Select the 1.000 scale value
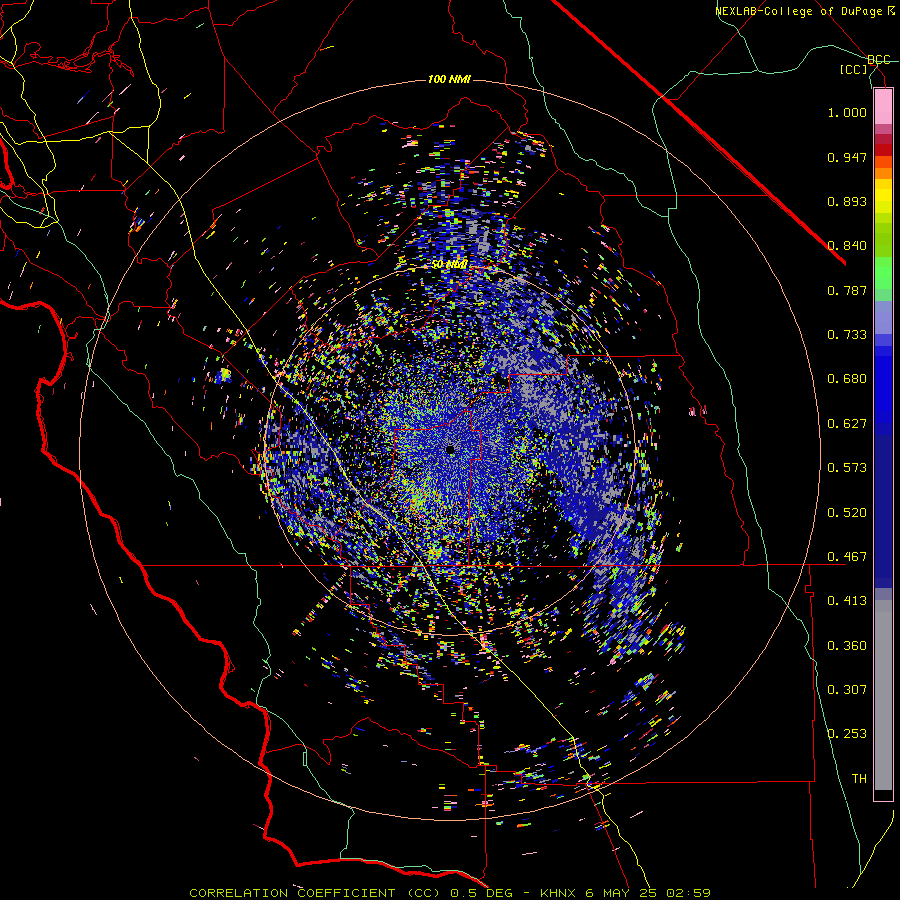900x900 pixels. pos(847,112)
